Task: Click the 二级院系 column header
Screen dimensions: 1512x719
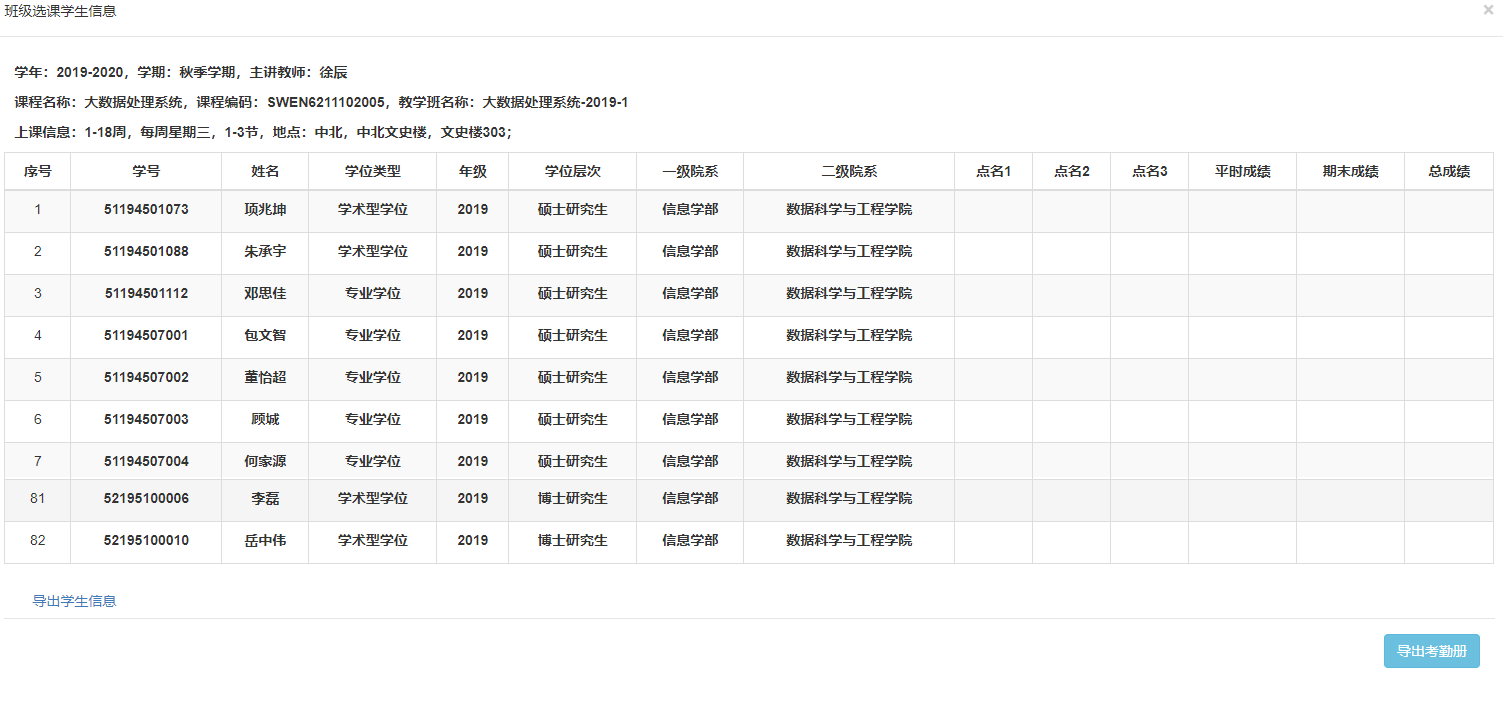Action: (849, 171)
